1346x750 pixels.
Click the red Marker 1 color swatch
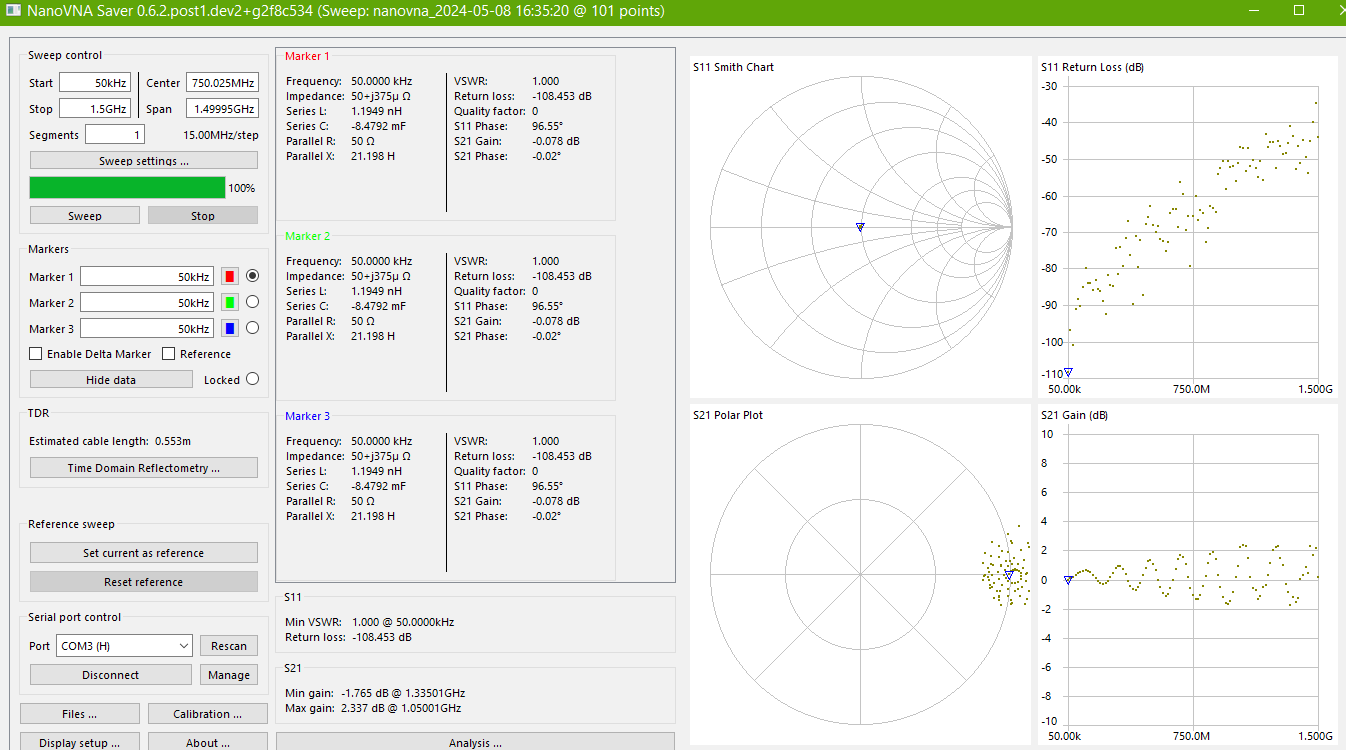point(229,276)
